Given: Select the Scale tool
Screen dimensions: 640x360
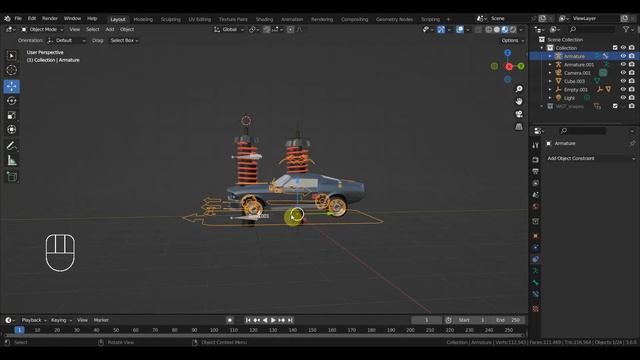Looking at the screenshot, I should click(11, 115).
